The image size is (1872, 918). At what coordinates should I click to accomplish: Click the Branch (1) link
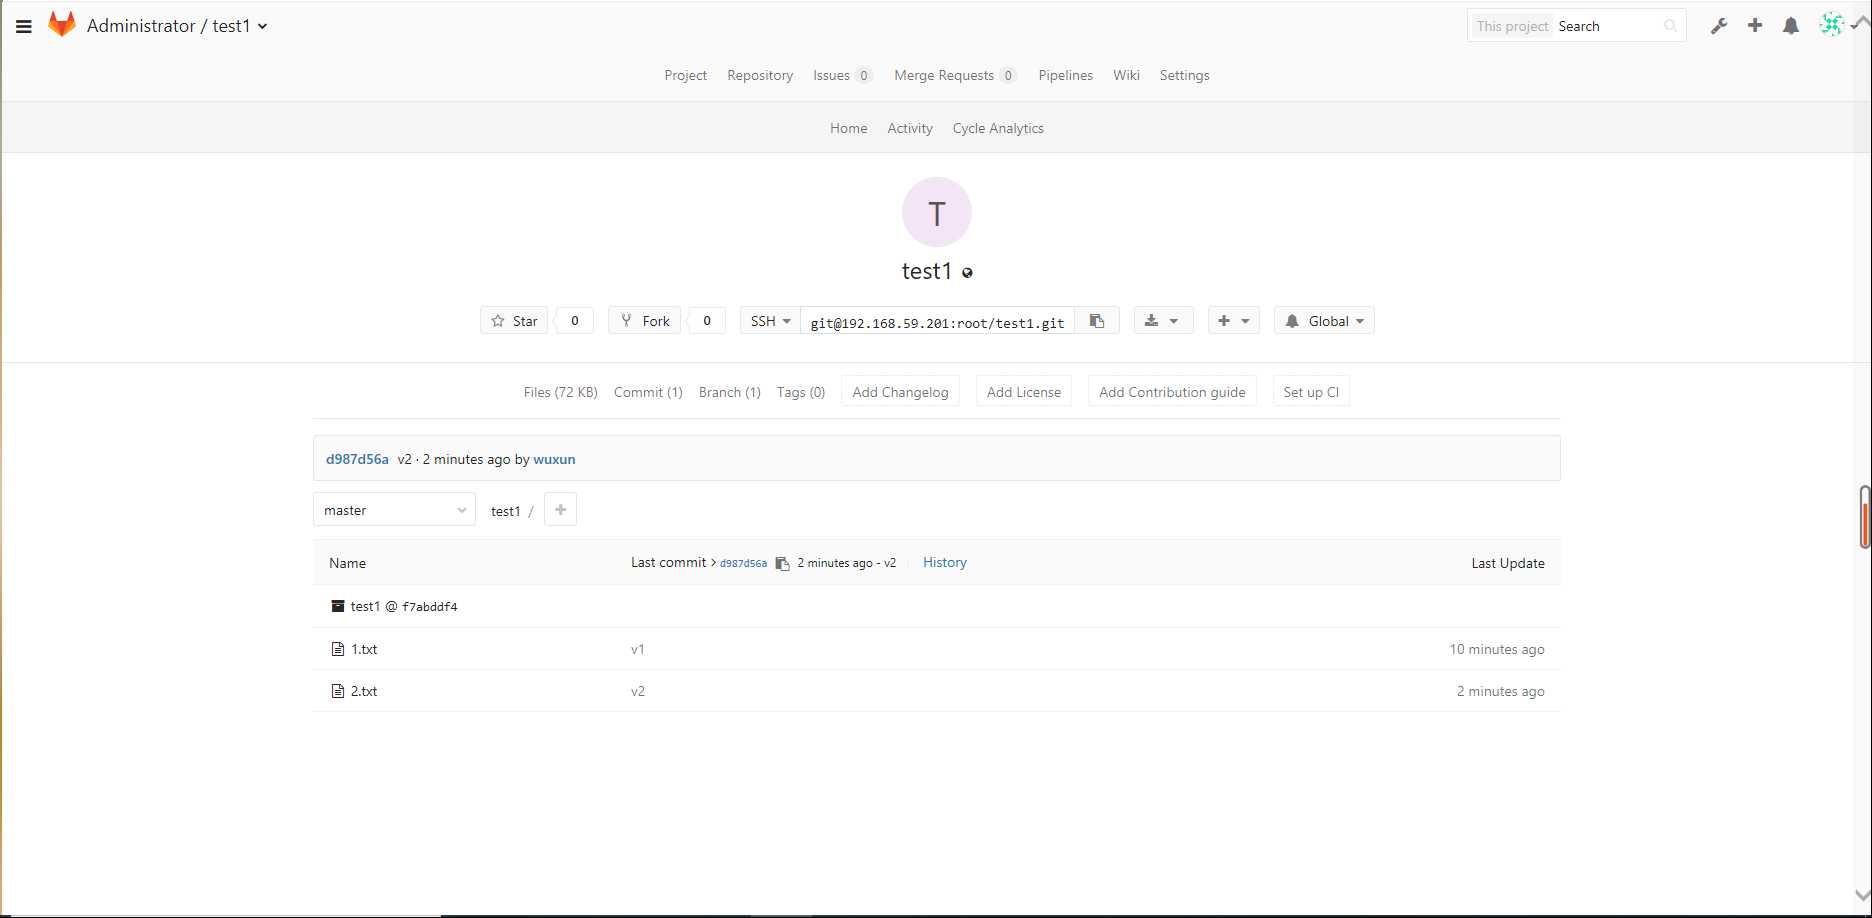[x=729, y=392]
